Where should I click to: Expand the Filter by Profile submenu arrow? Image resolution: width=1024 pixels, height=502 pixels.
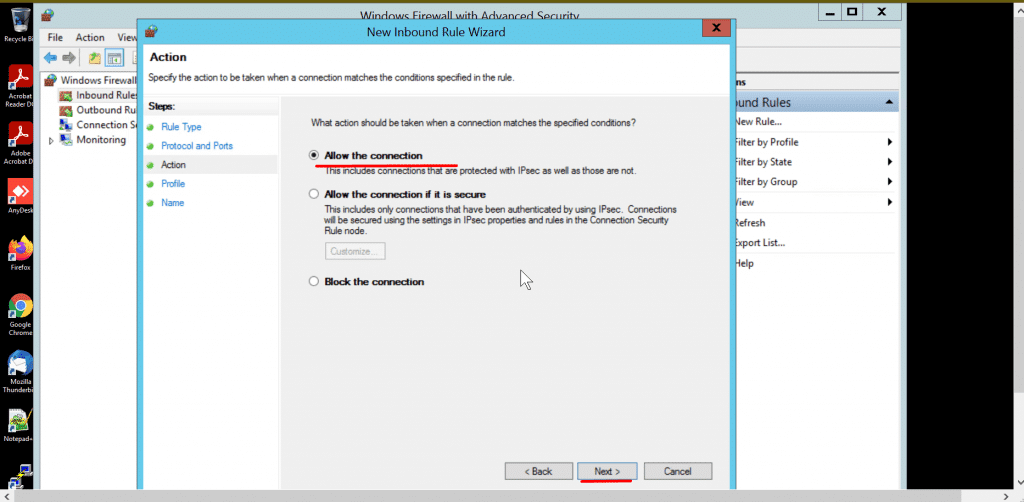pos(889,142)
